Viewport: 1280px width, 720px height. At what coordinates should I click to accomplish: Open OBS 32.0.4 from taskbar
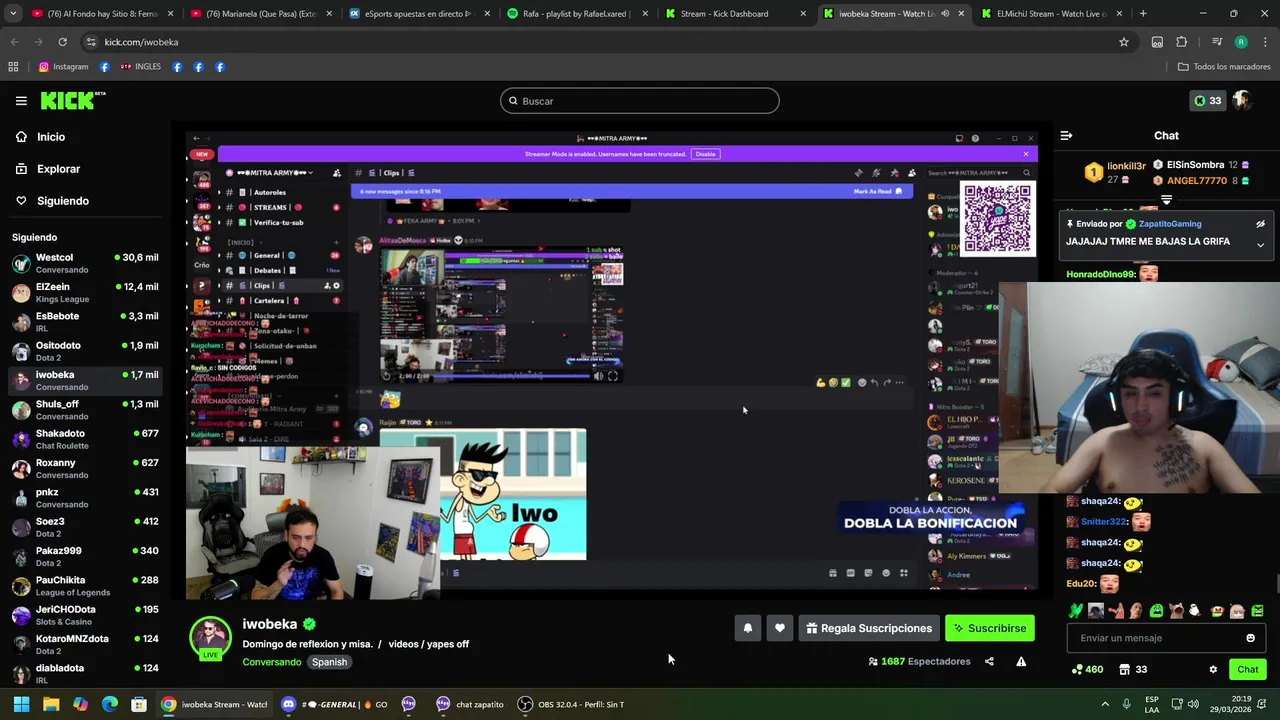point(571,704)
